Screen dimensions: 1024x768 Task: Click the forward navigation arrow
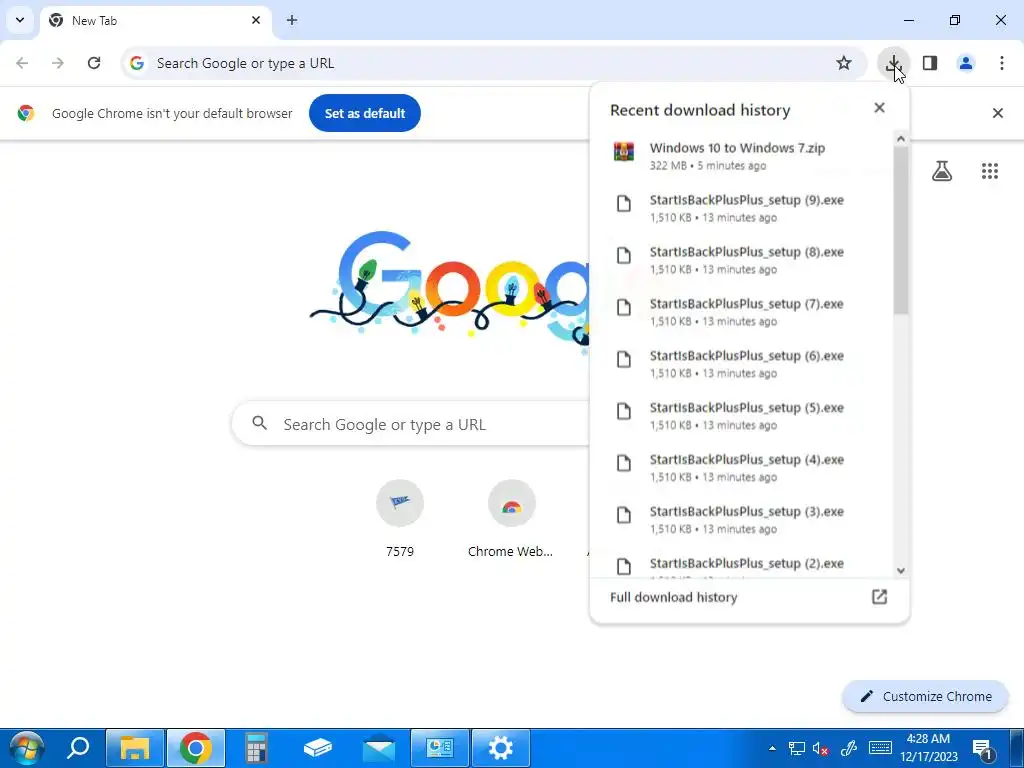[58, 63]
